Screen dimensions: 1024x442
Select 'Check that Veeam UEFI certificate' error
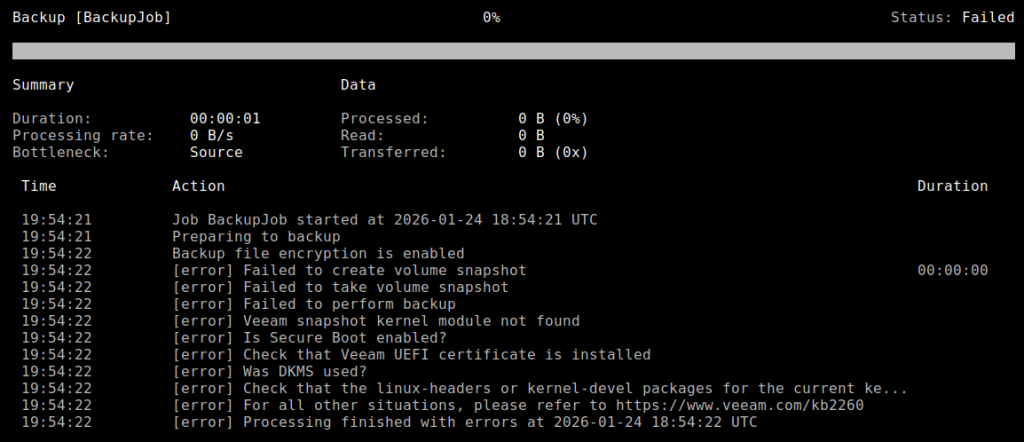click(x=411, y=355)
